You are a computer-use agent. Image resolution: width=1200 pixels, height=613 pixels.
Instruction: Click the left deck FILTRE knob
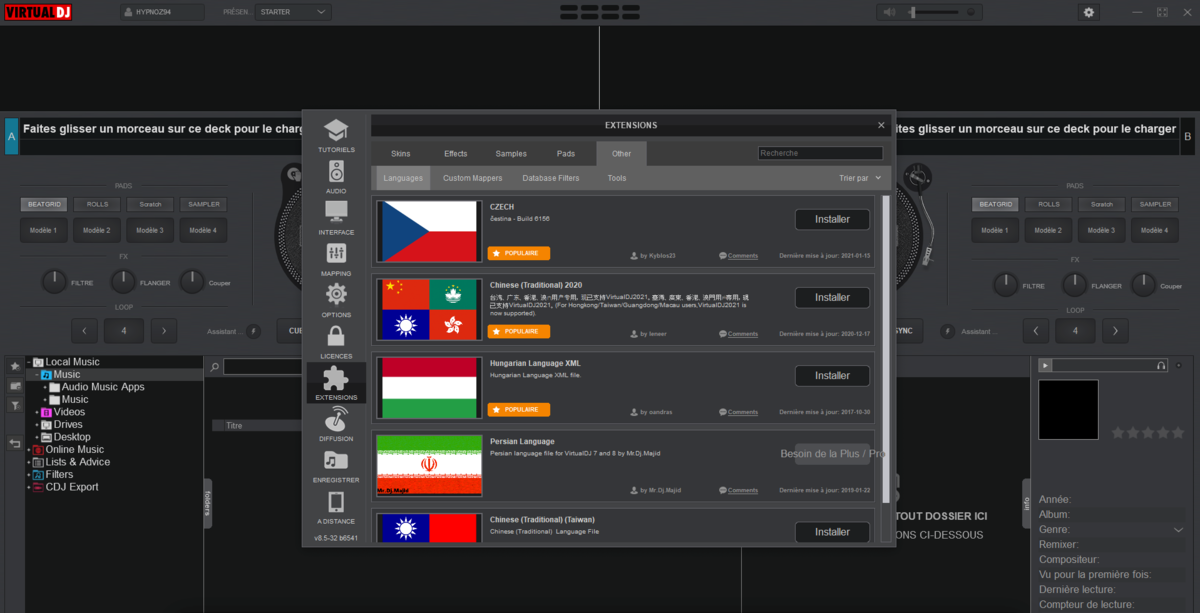coord(54,283)
